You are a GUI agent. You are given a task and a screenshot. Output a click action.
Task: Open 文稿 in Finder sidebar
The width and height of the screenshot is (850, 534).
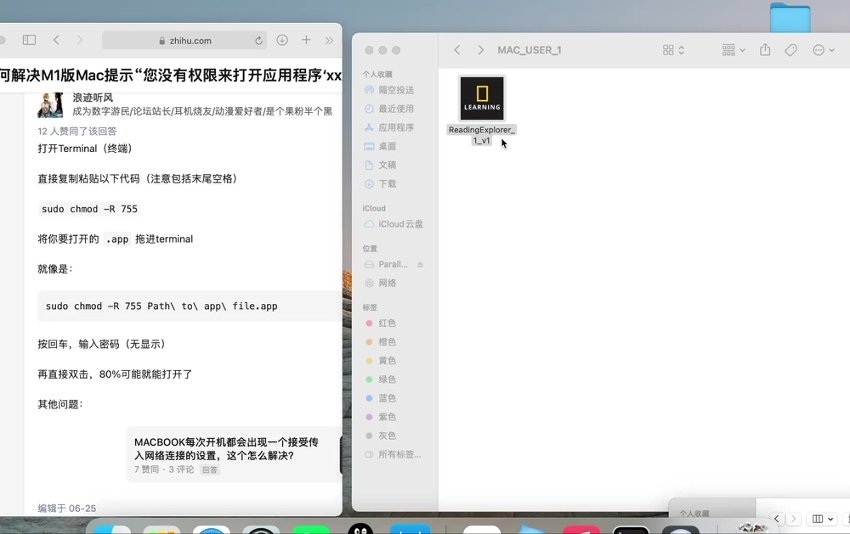pyautogui.click(x=387, y=165)
